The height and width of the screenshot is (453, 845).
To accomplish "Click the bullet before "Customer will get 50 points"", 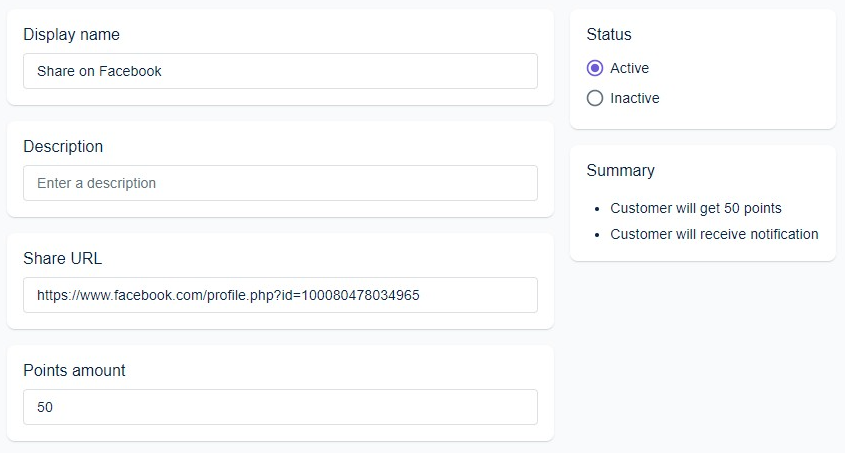I will (x=597, y=209).
